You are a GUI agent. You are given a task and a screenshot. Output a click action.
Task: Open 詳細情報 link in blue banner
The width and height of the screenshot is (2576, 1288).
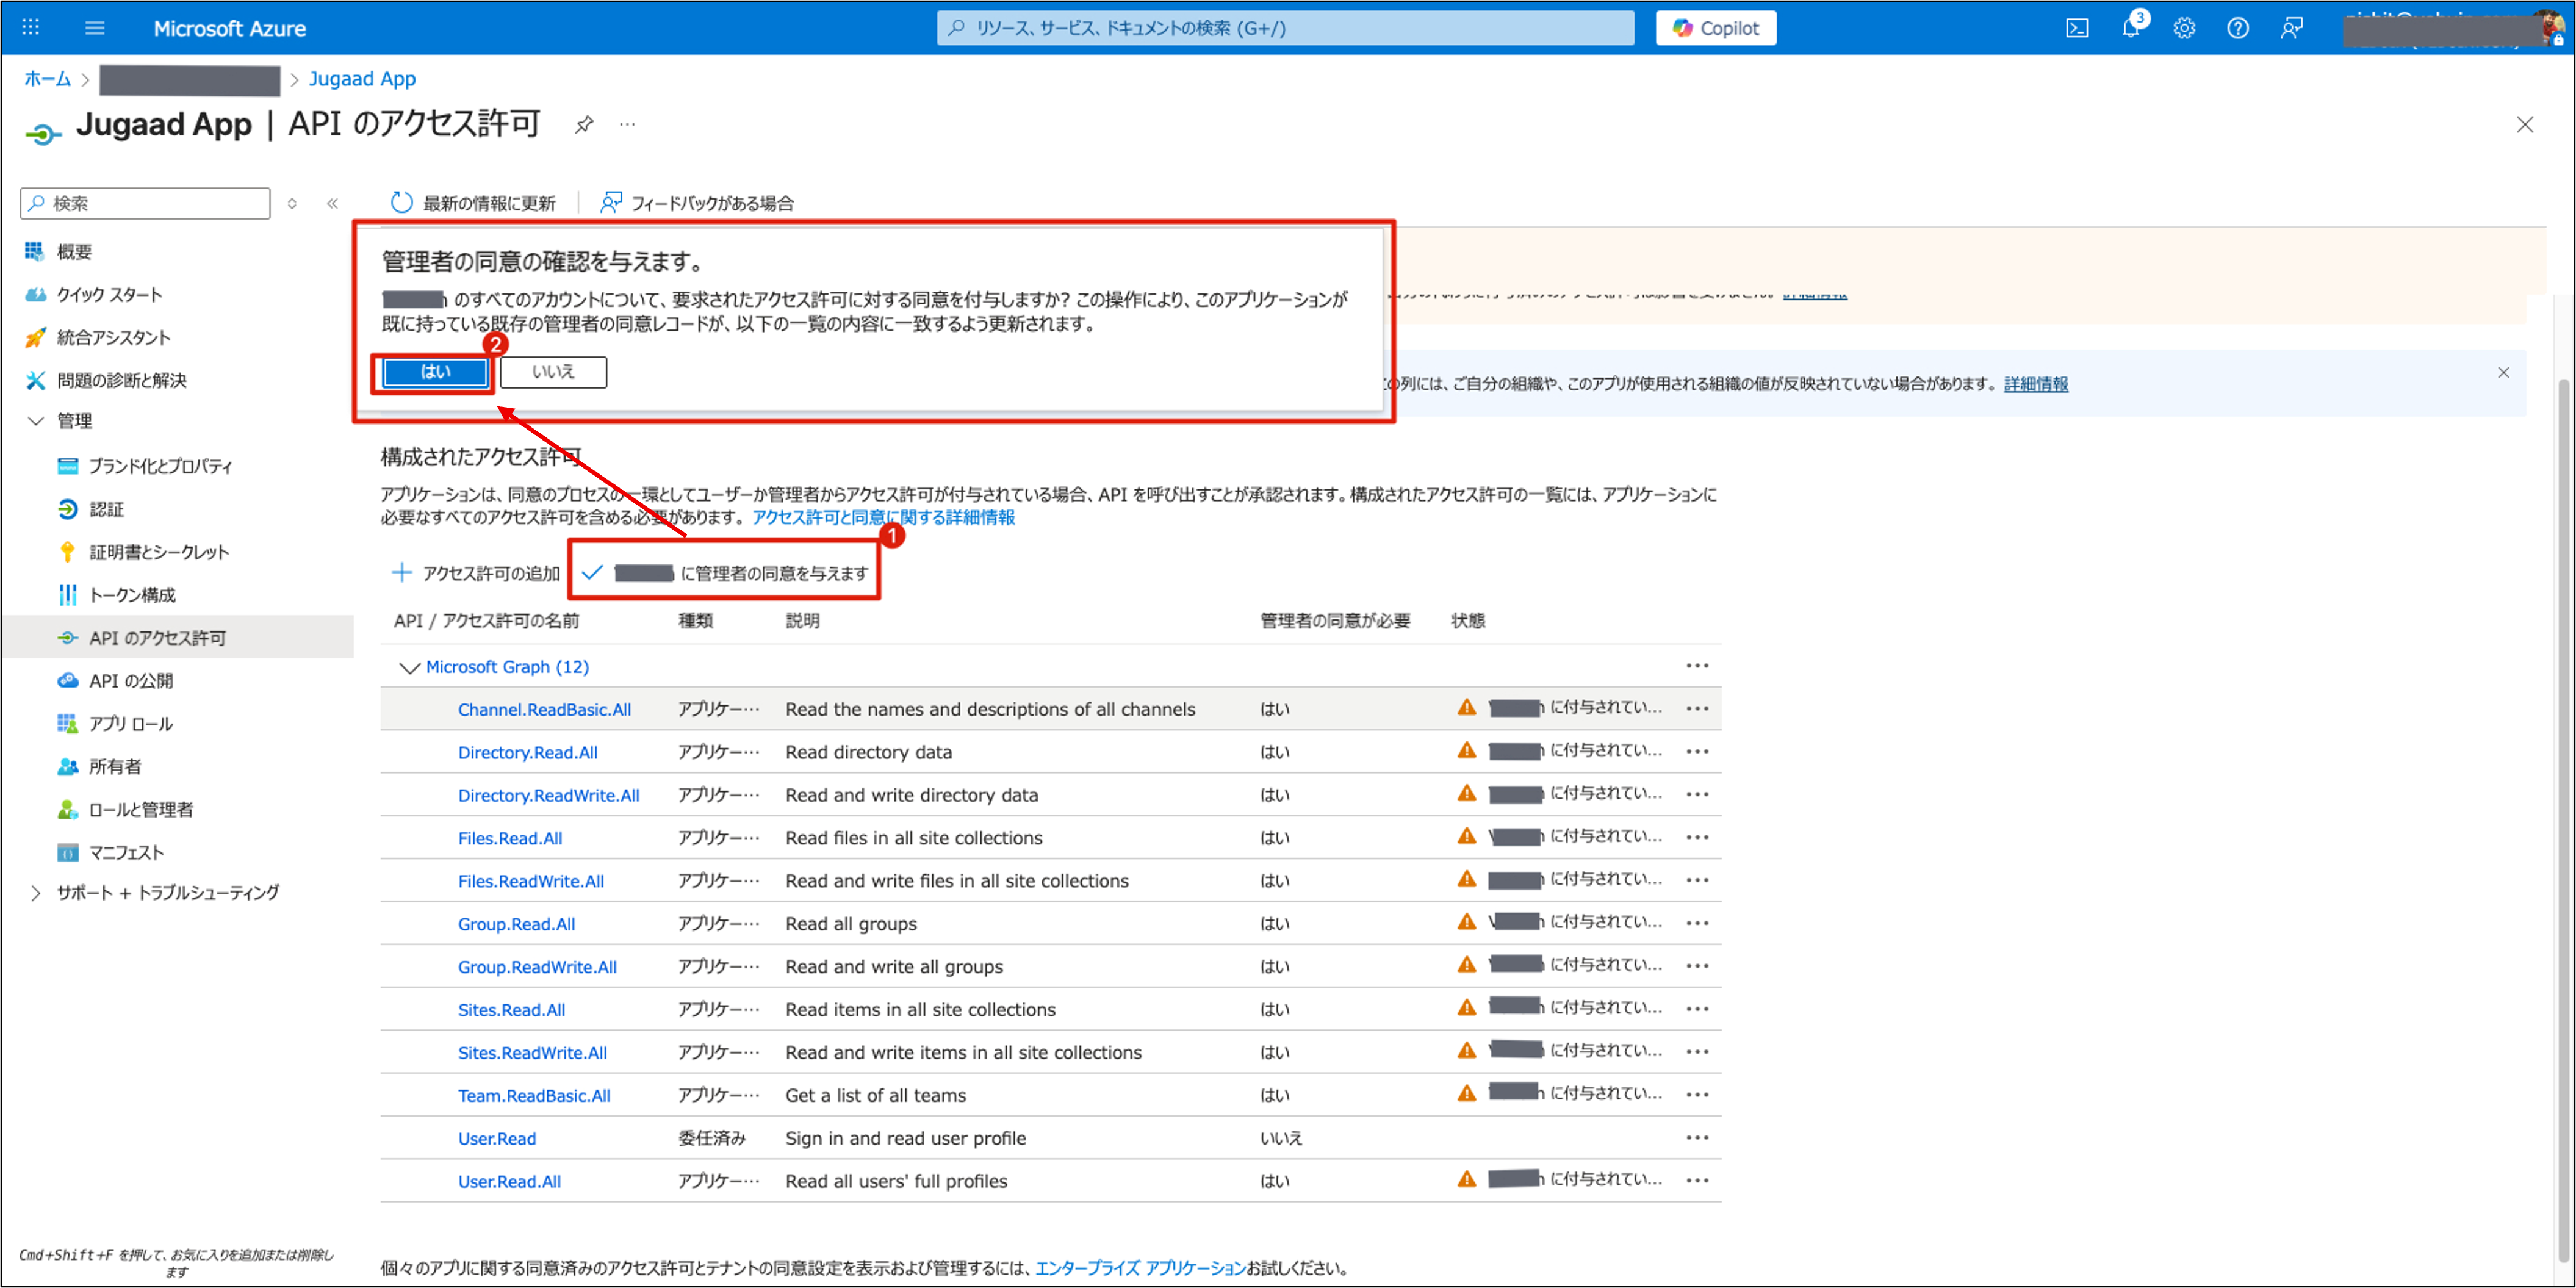[x=2035, y=384]
